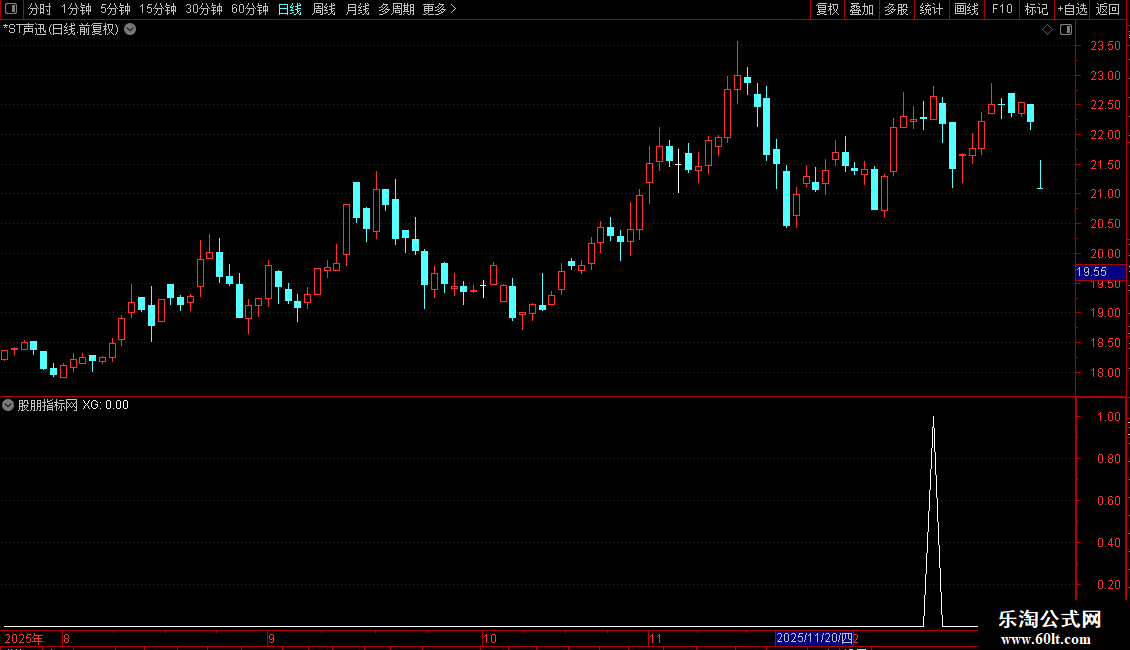Click the 股朋指标网 indicator name
The height and width of the screenshot is (650, 1130).
(48, 405)
